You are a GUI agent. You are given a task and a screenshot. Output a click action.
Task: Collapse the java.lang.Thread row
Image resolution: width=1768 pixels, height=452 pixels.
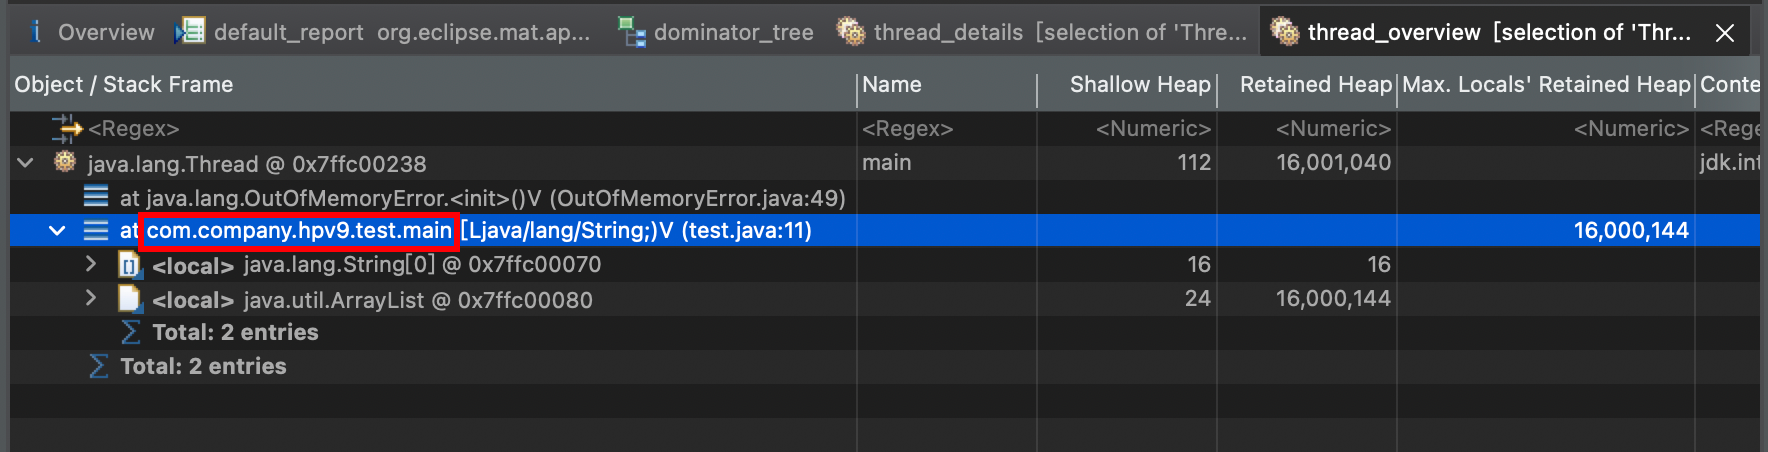point(26,162)
